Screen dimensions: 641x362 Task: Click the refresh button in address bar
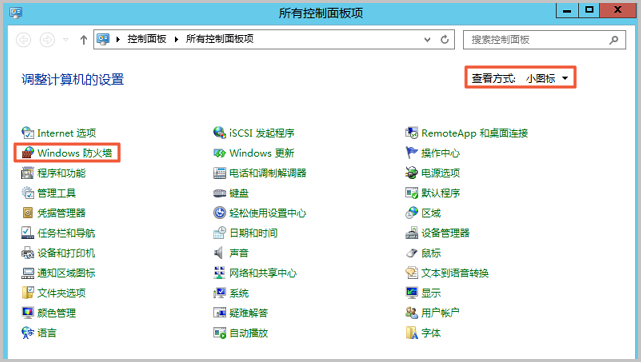point(445,40)
